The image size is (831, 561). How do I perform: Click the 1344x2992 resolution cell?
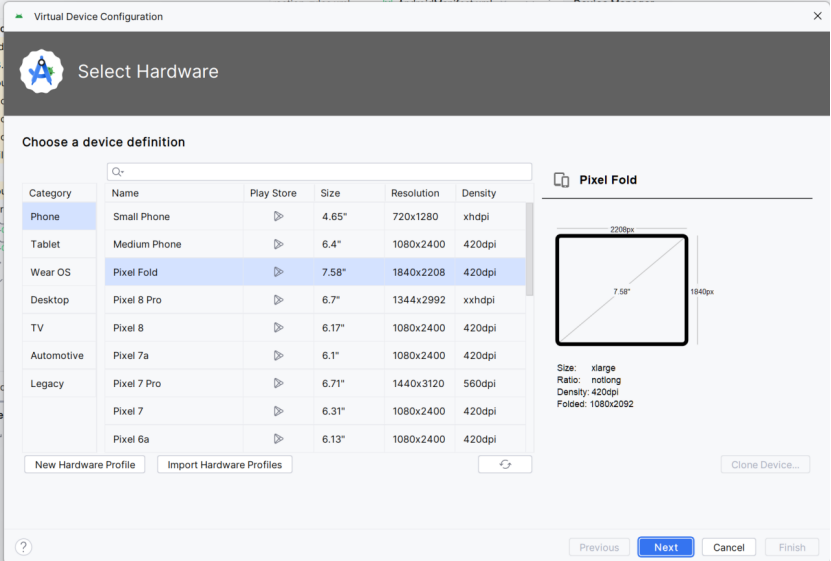tap(419, 300)
